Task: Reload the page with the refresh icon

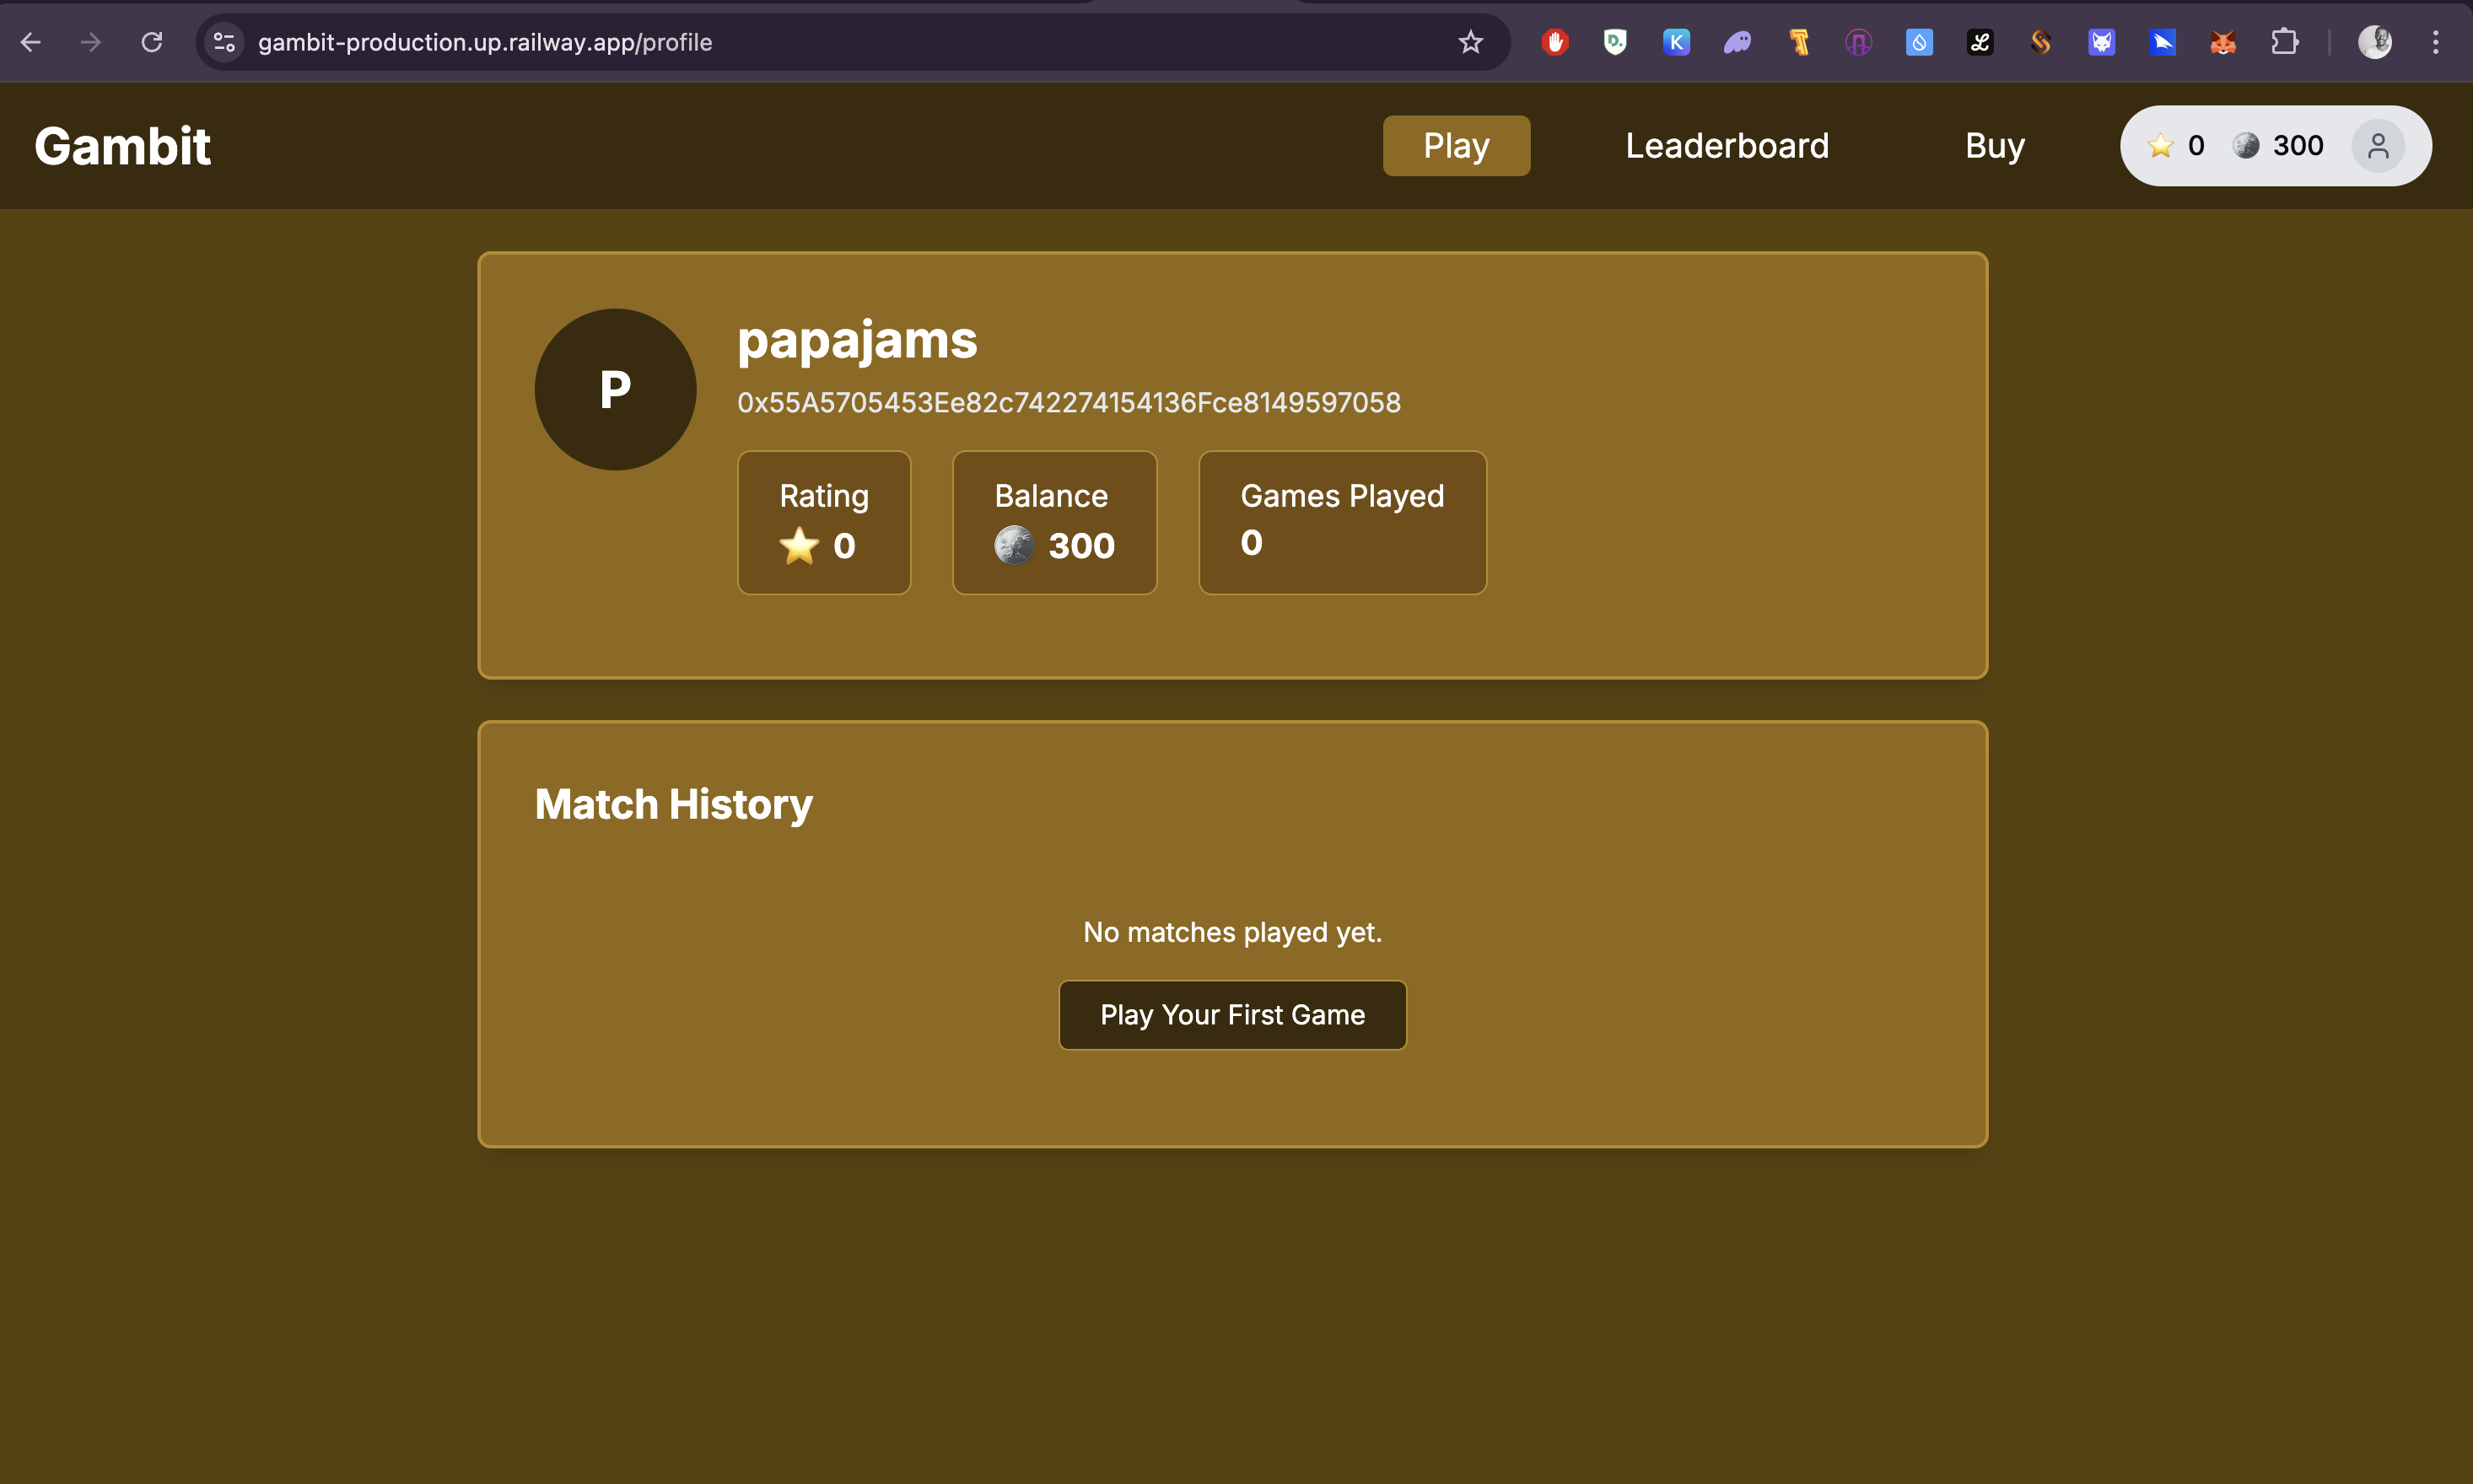Action: pyautogui.click(x=152, y=42)
